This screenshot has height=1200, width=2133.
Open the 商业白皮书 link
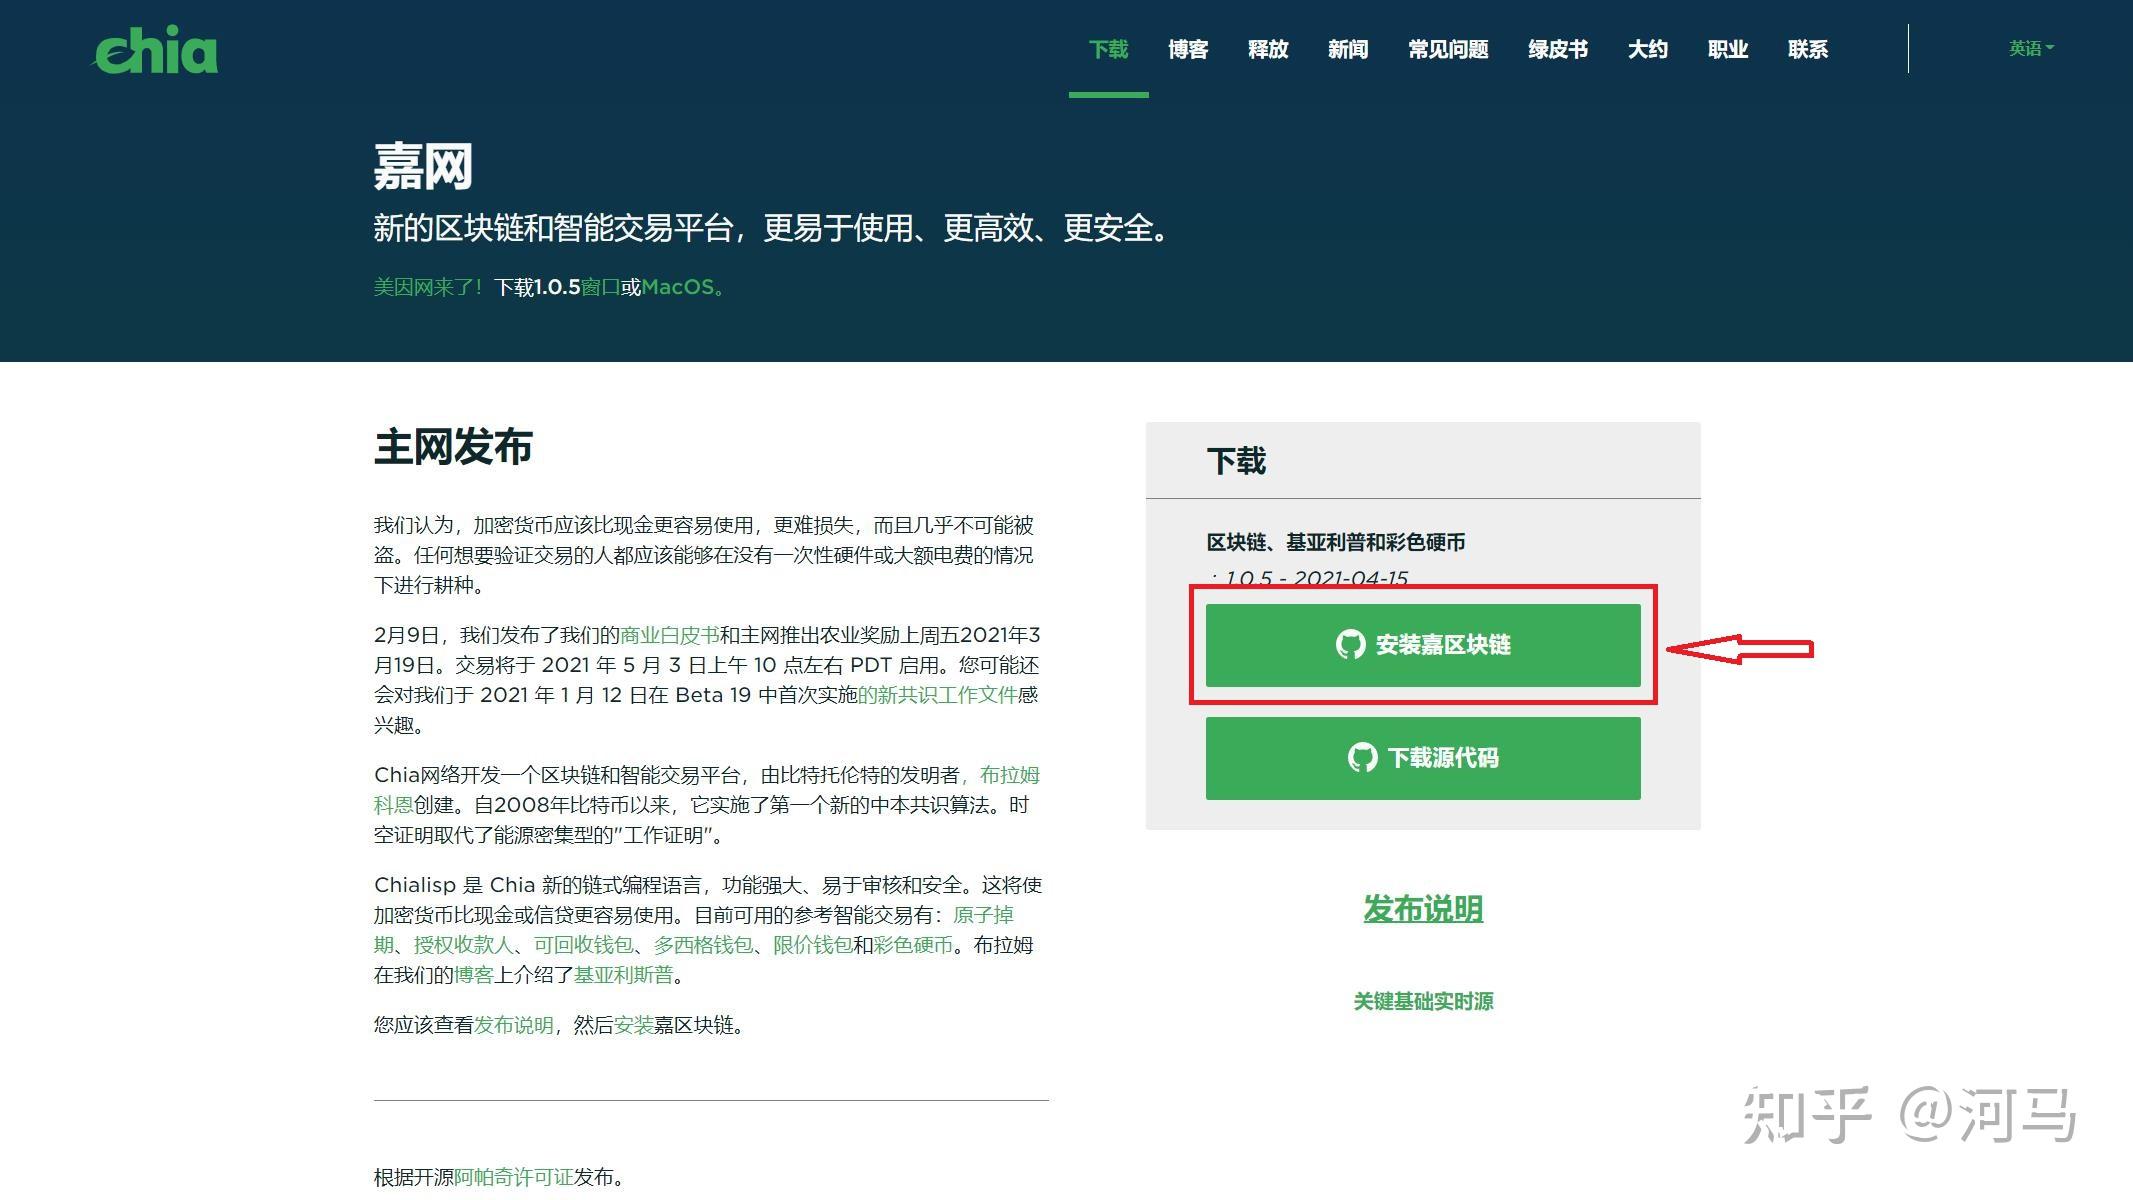(669, 635)
